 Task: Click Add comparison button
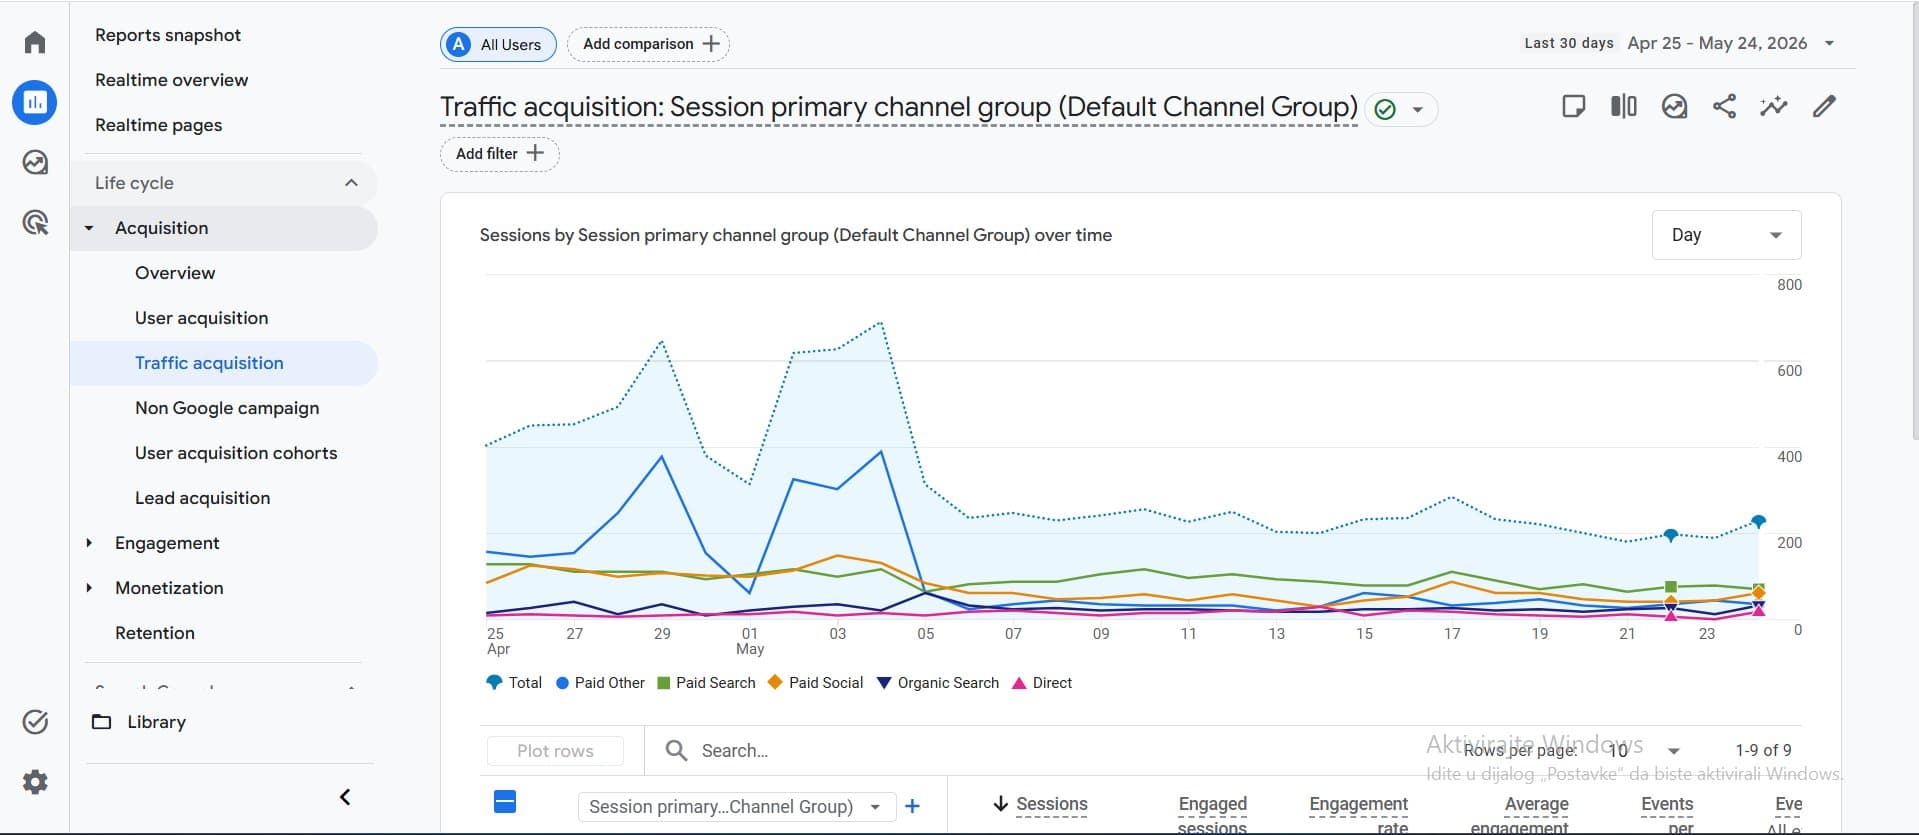649,44
